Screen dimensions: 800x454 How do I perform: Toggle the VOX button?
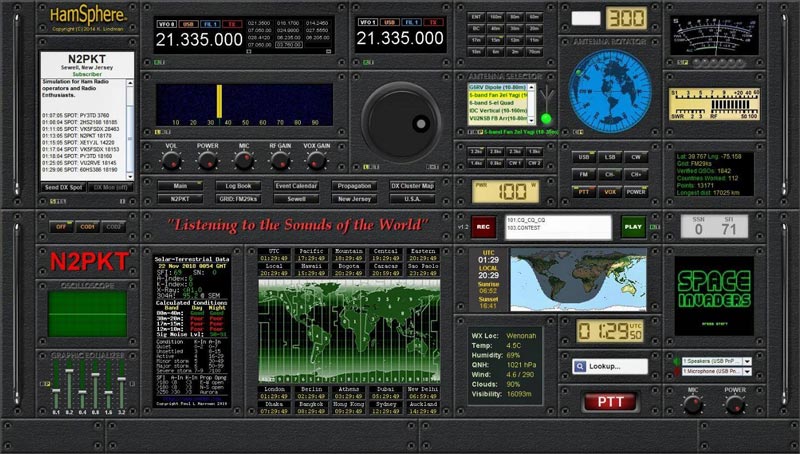click(610, 192)
